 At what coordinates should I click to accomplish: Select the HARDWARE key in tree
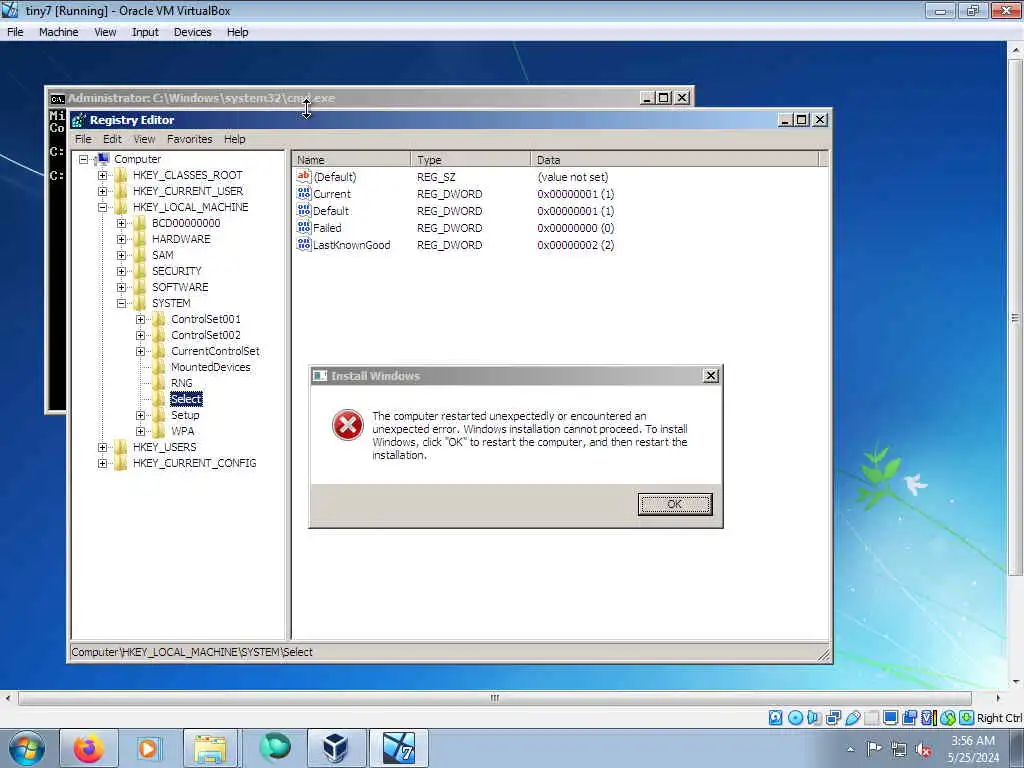(181, 239)
